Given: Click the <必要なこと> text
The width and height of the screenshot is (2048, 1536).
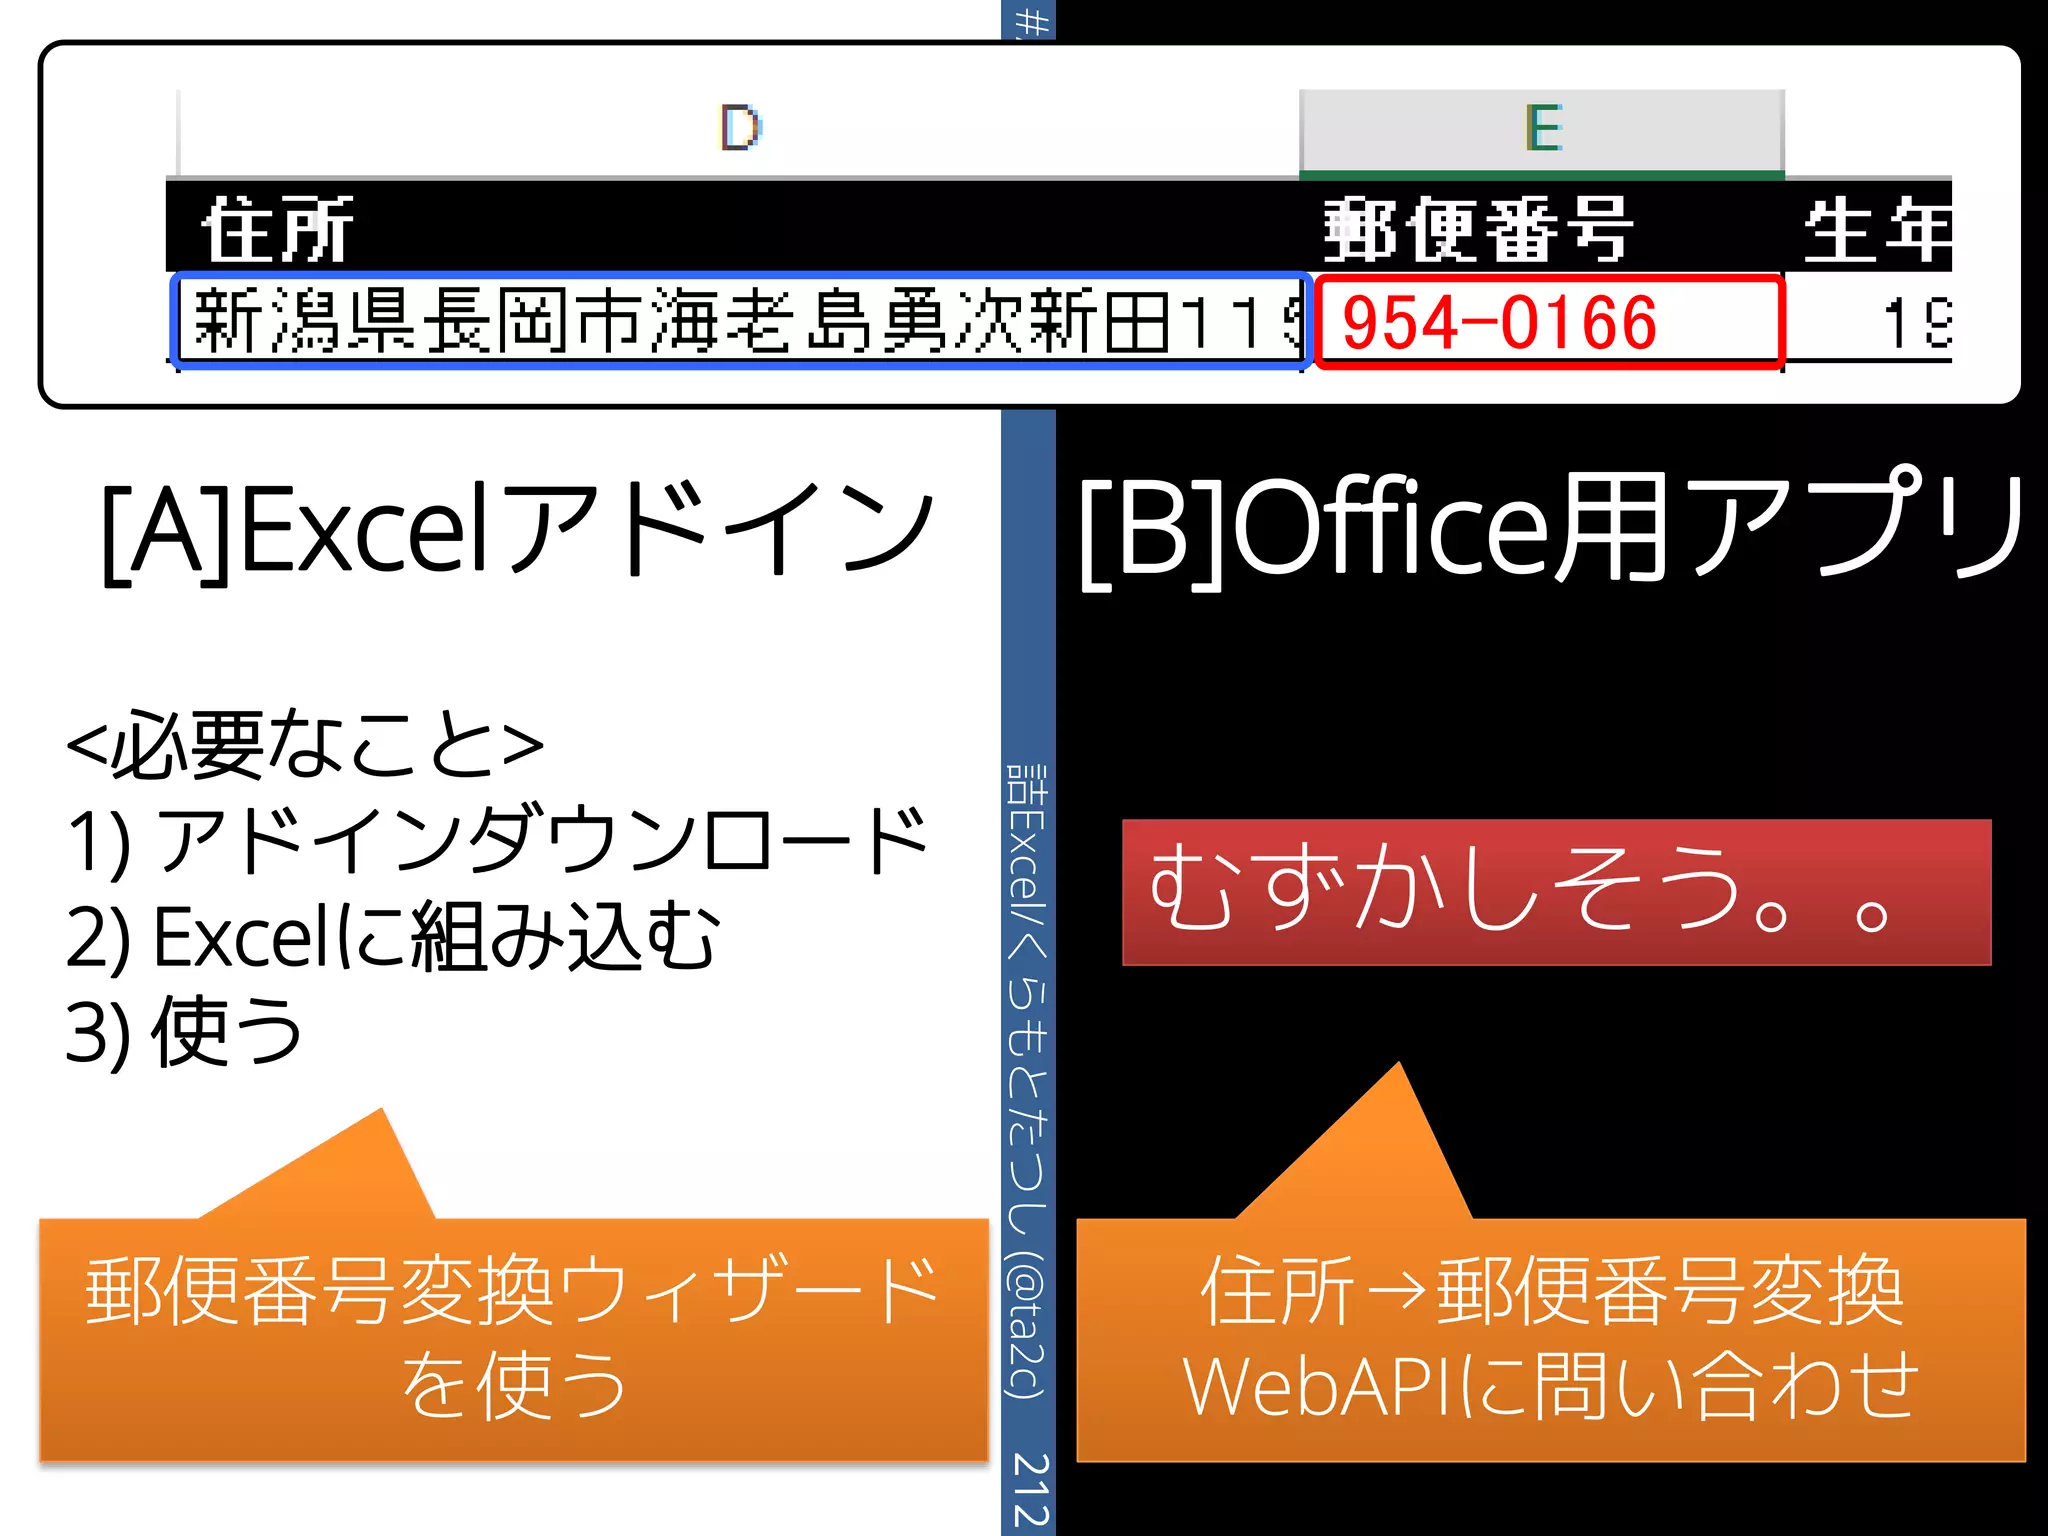Looking at the screenshot, I should (x=305, y=746).
